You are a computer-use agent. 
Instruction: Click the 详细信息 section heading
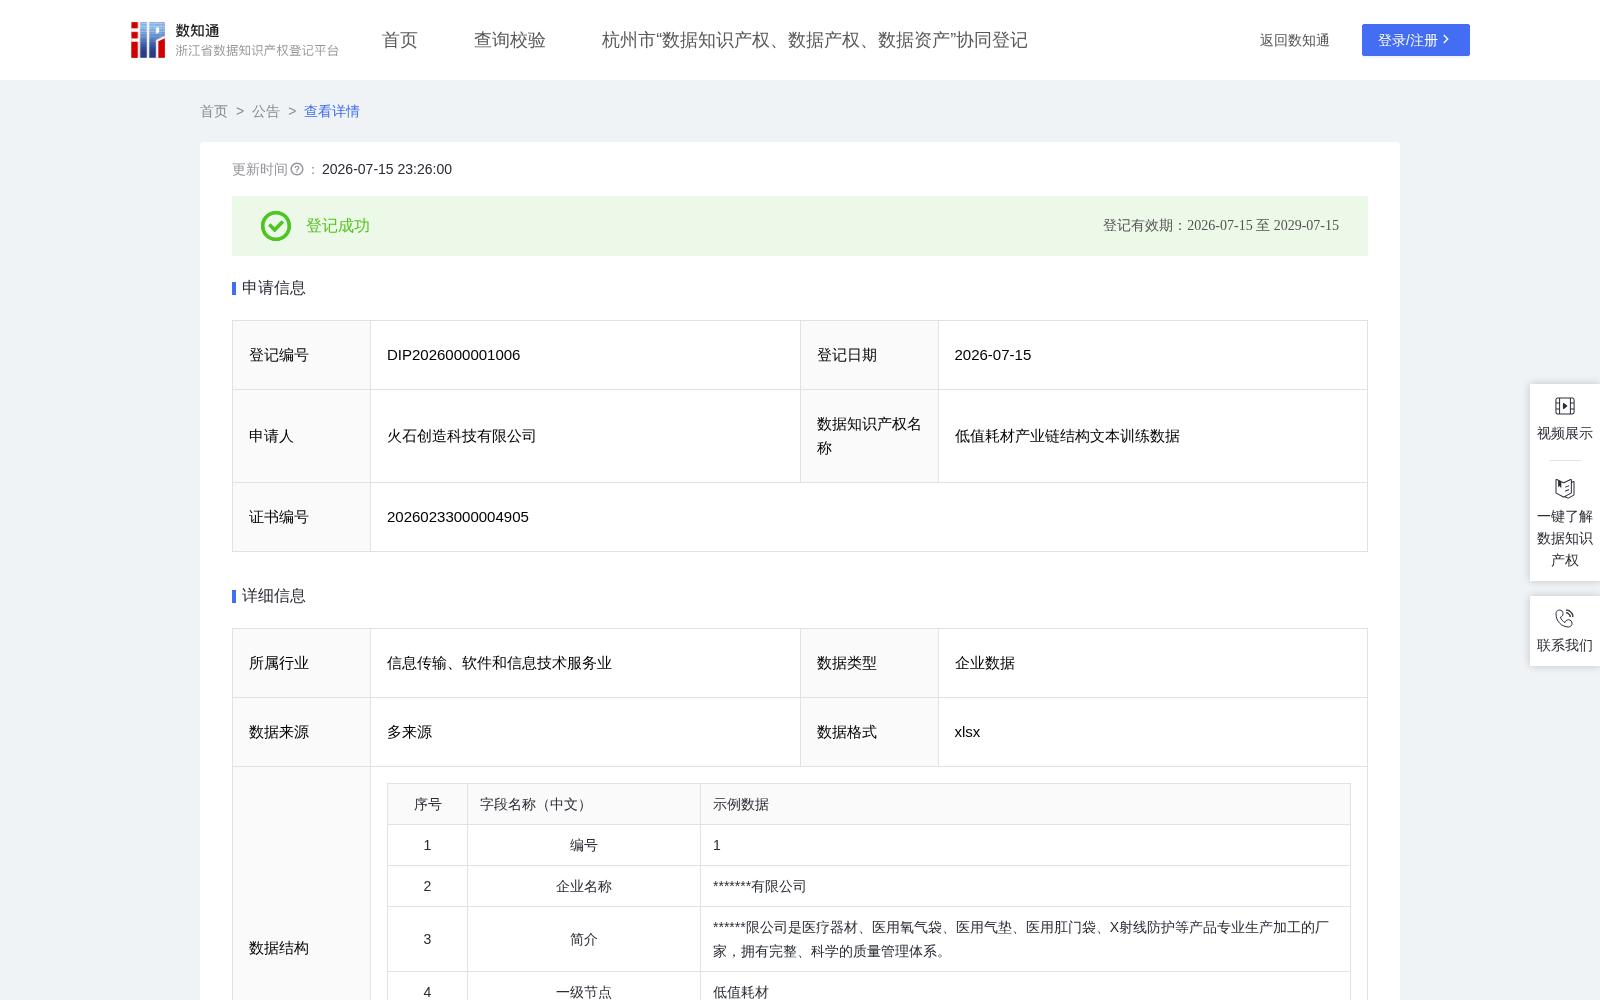pyautogui.click(x=274, y=596)
